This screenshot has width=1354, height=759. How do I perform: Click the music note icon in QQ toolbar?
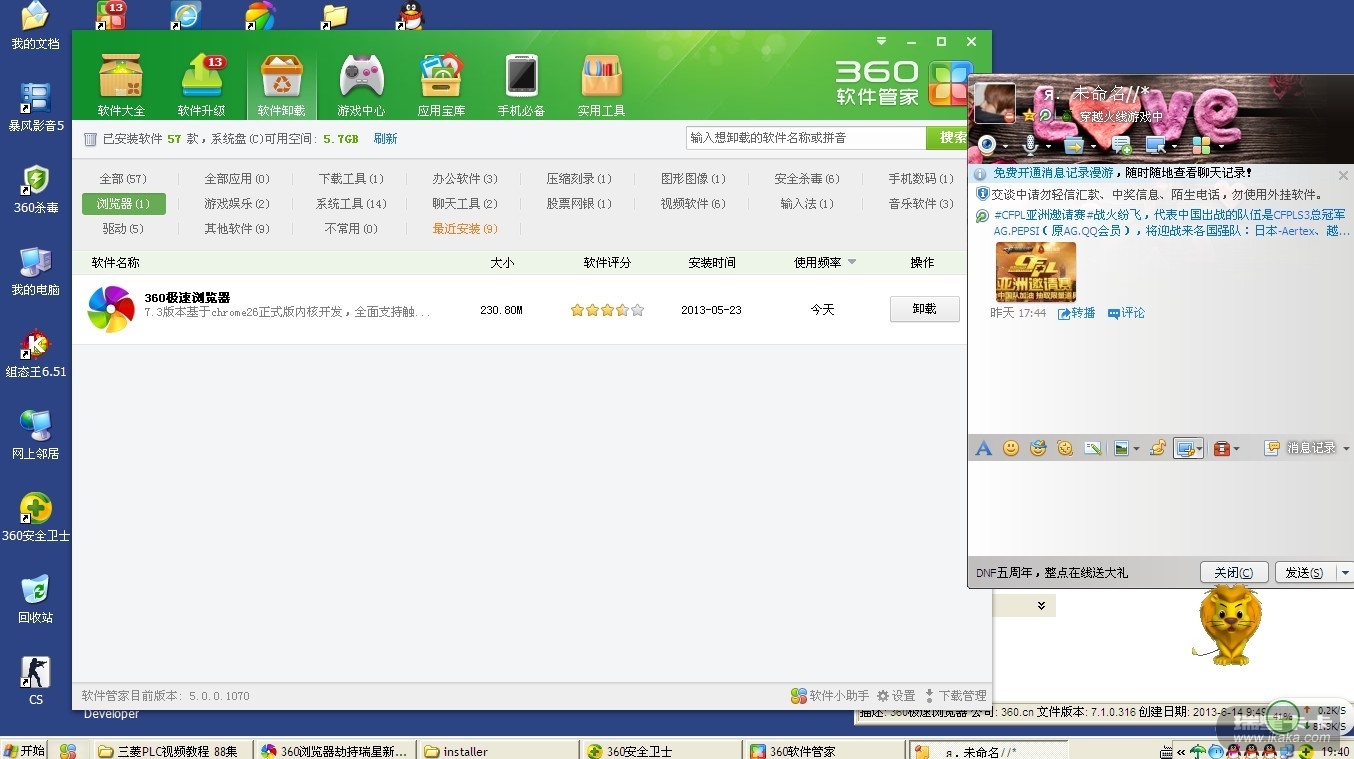point(1158,448)
